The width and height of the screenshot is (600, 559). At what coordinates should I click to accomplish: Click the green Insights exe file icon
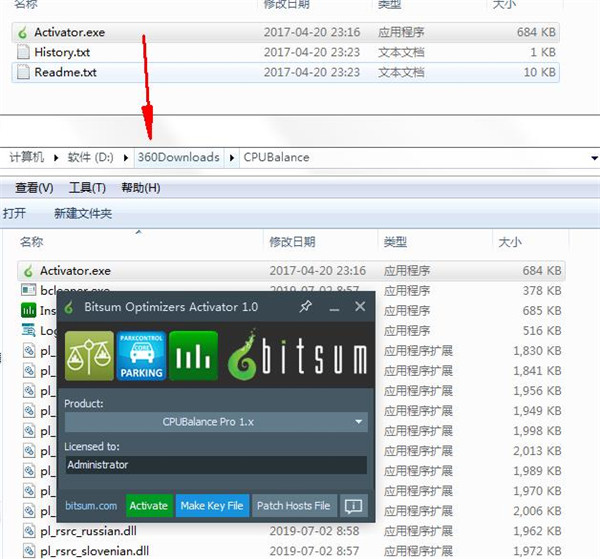(29, 310)
